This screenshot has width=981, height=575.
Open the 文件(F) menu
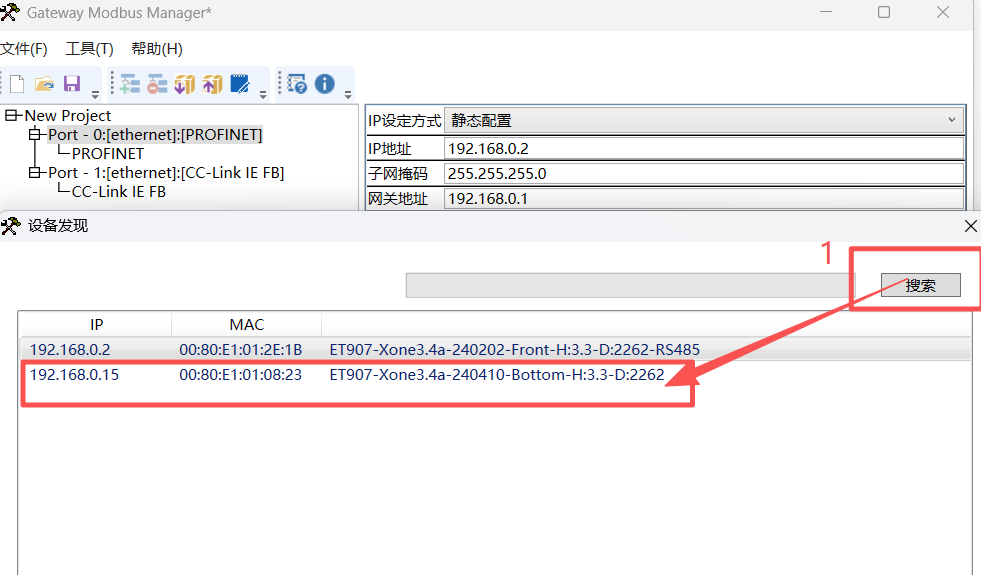tap(24, 49)
